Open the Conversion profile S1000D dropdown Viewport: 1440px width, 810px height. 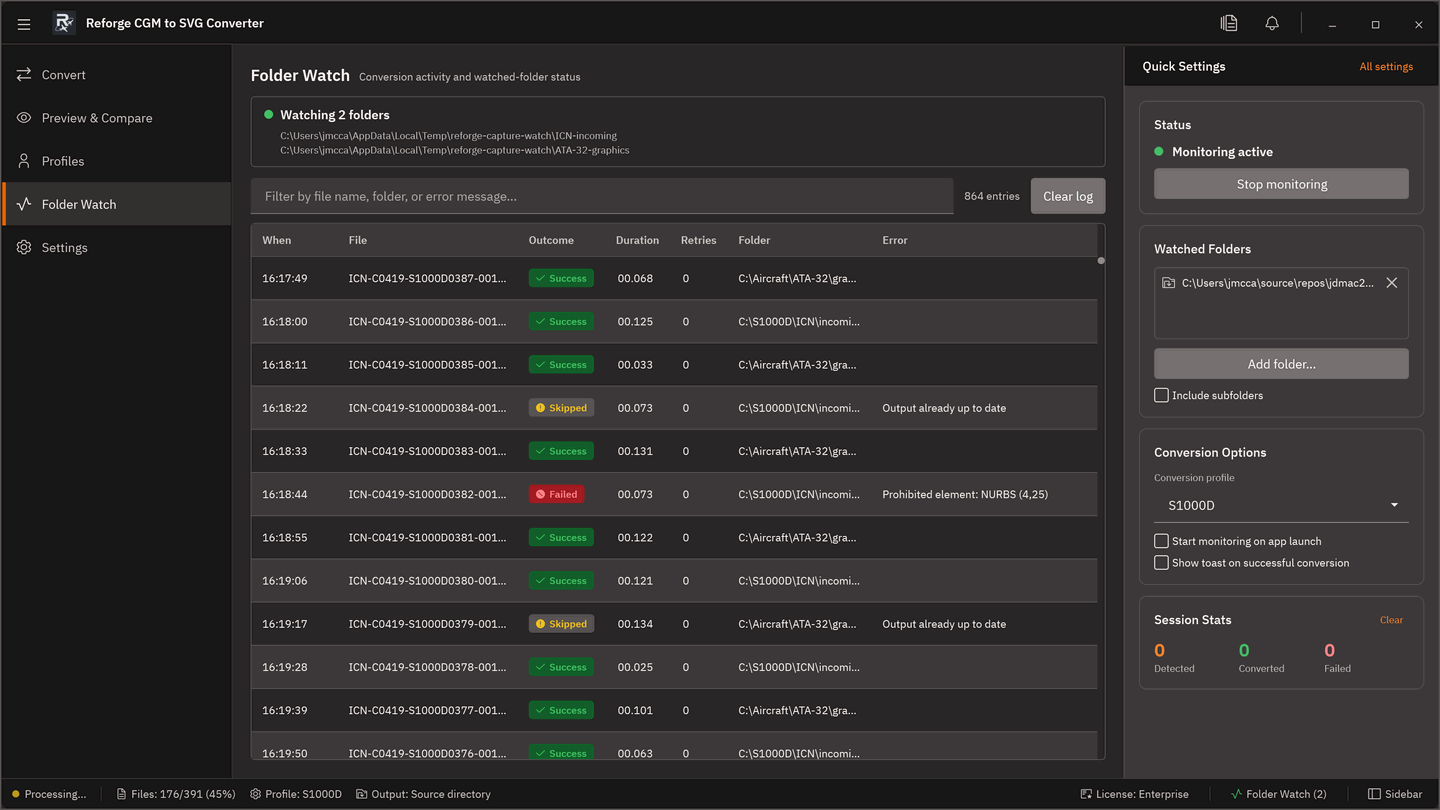point(1282,505)
